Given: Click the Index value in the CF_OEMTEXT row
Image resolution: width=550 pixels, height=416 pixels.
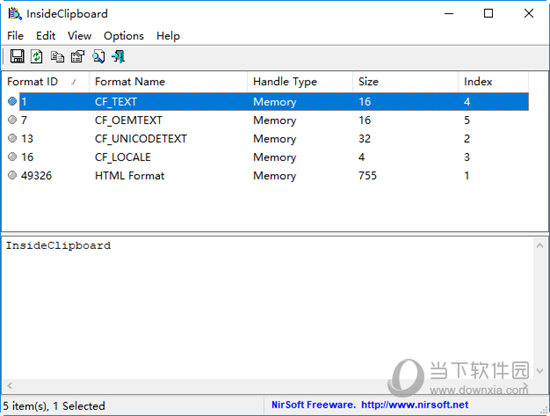Looking at the screenshot, I should click(x=467, y=120).
